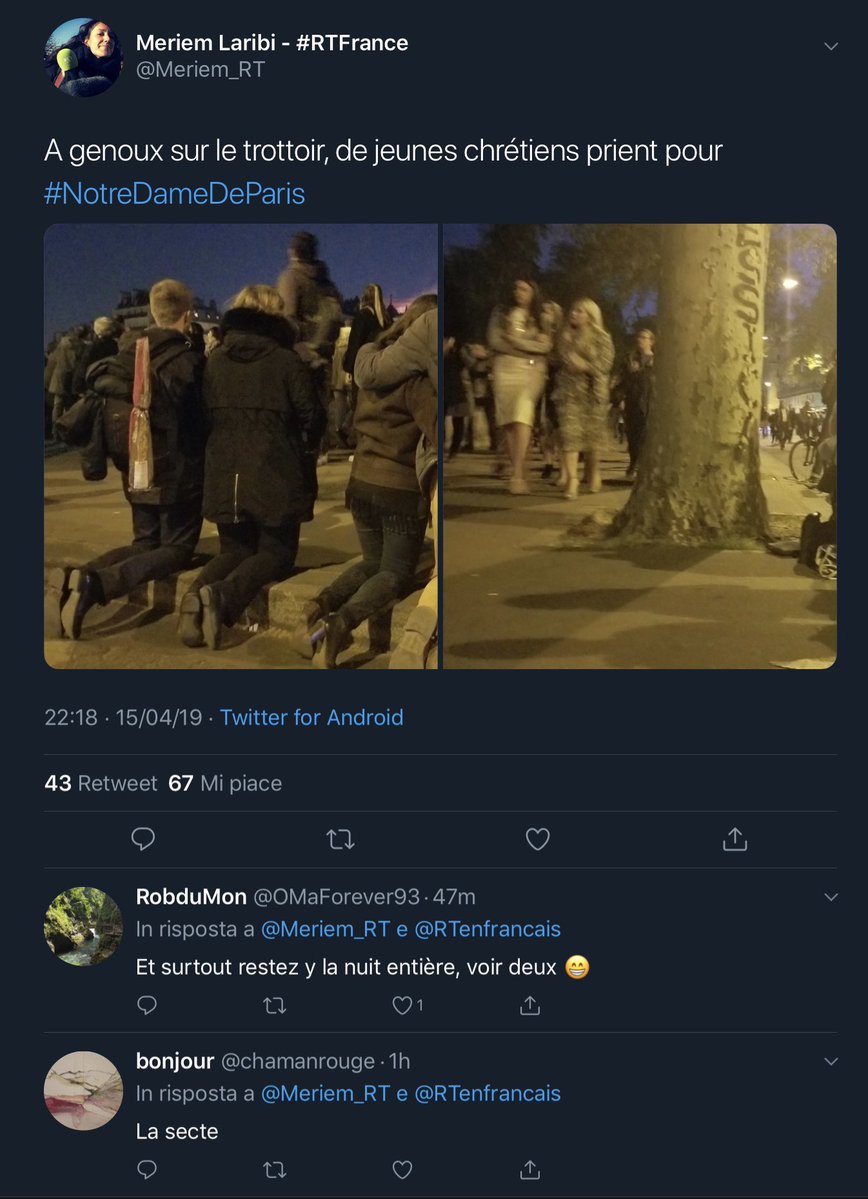Open the left photo of kneeling people
868x1199 pixels.
pos(240,446)
